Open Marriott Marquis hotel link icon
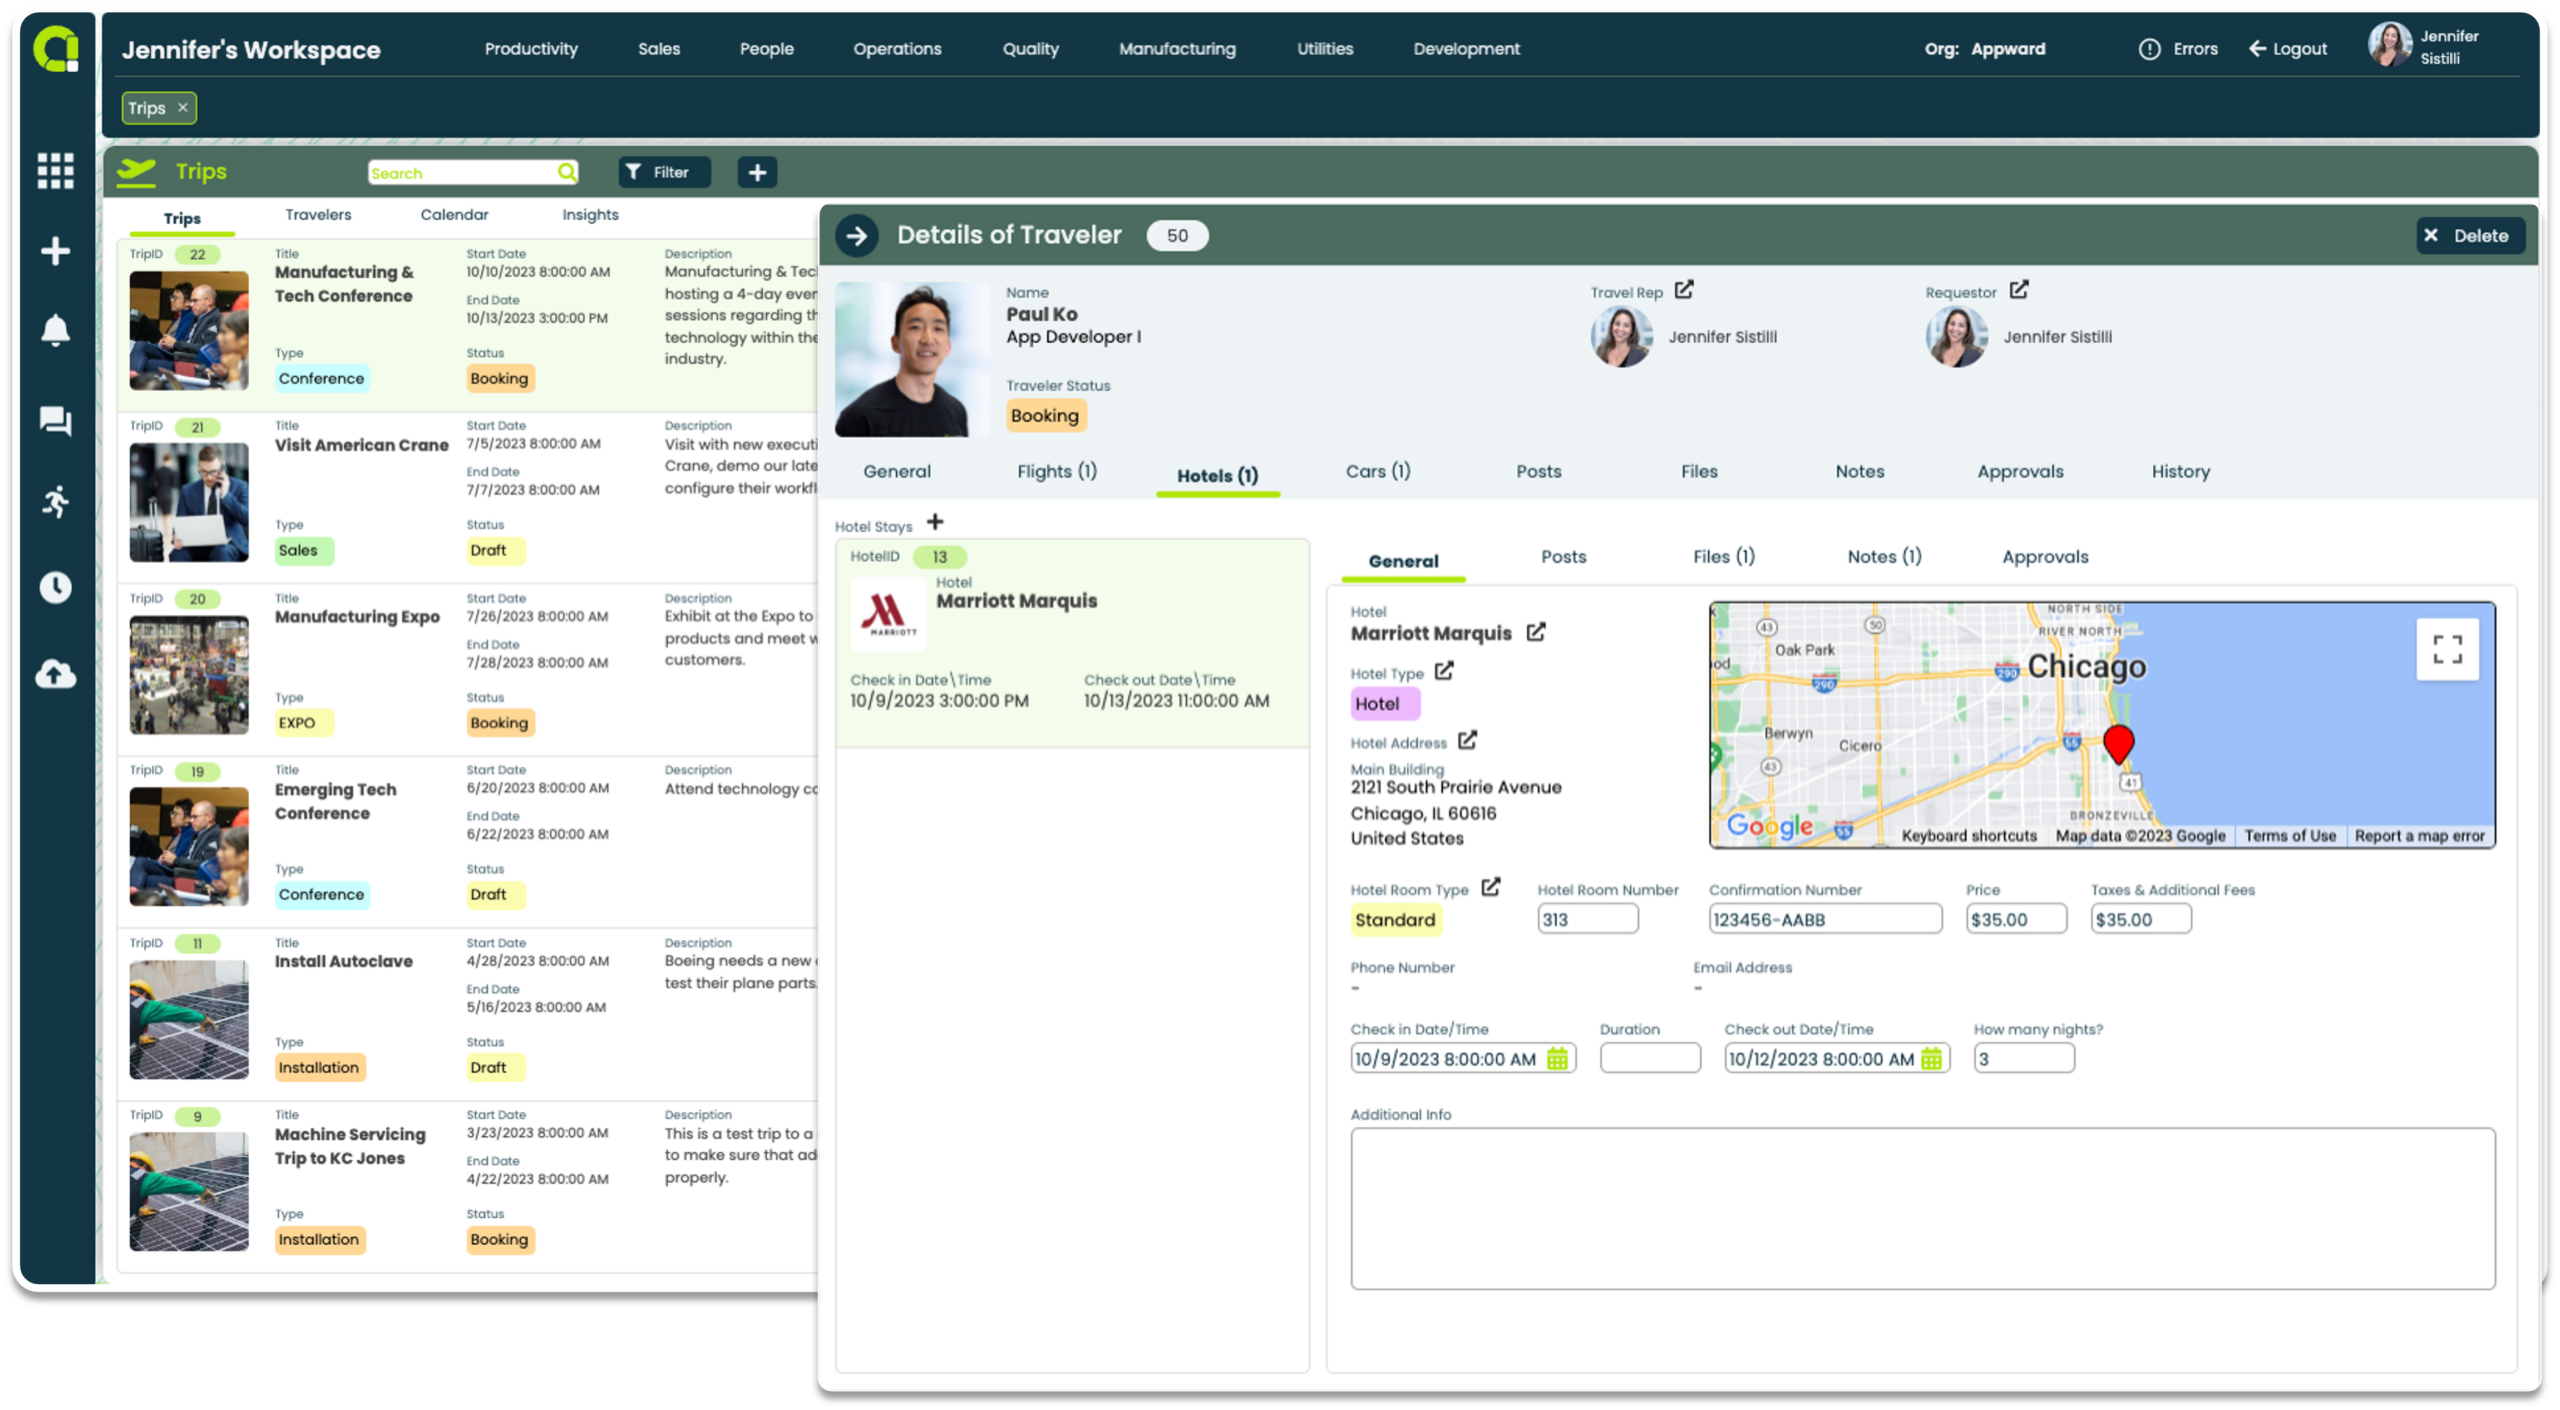 tap(1536, 632)
